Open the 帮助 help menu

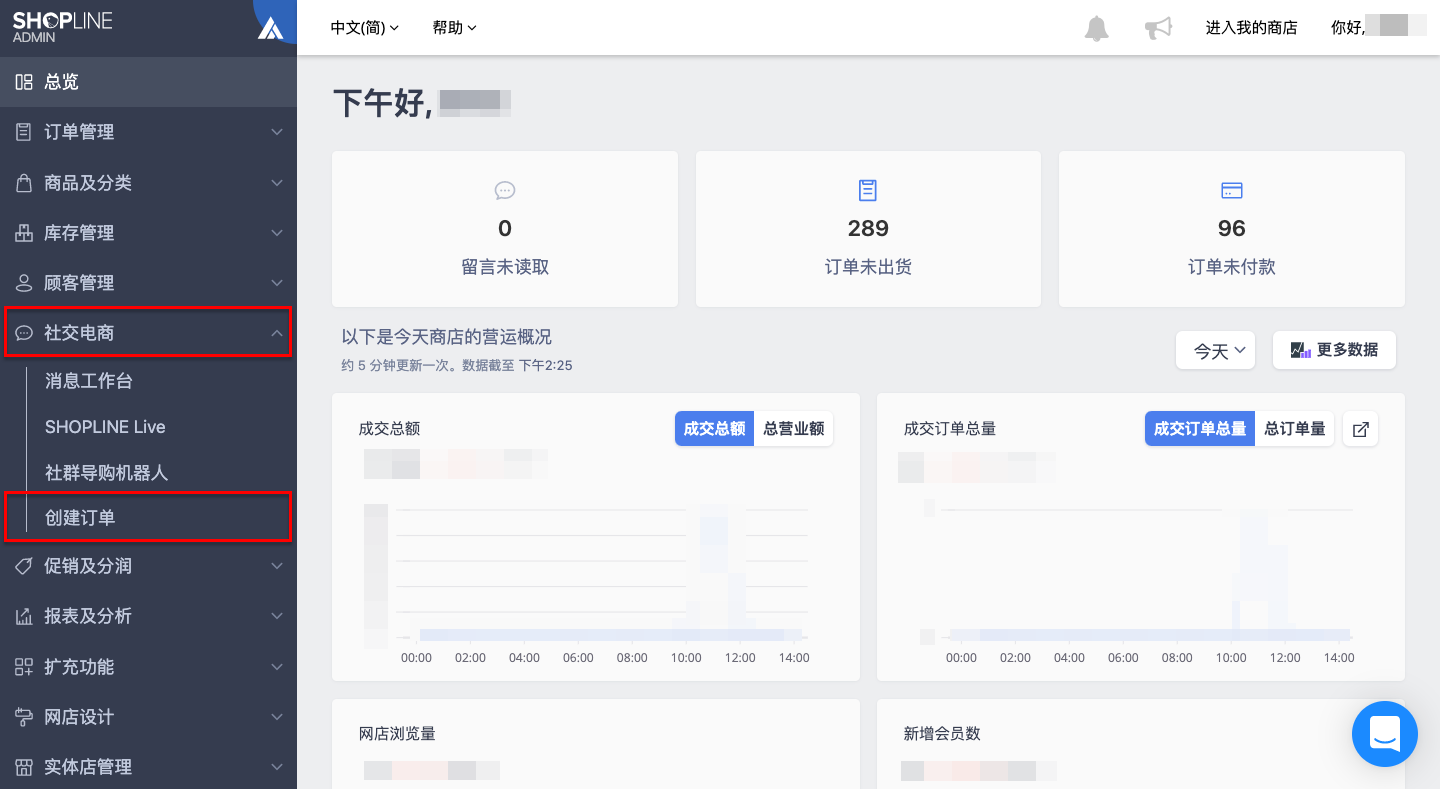pos(455,28)
